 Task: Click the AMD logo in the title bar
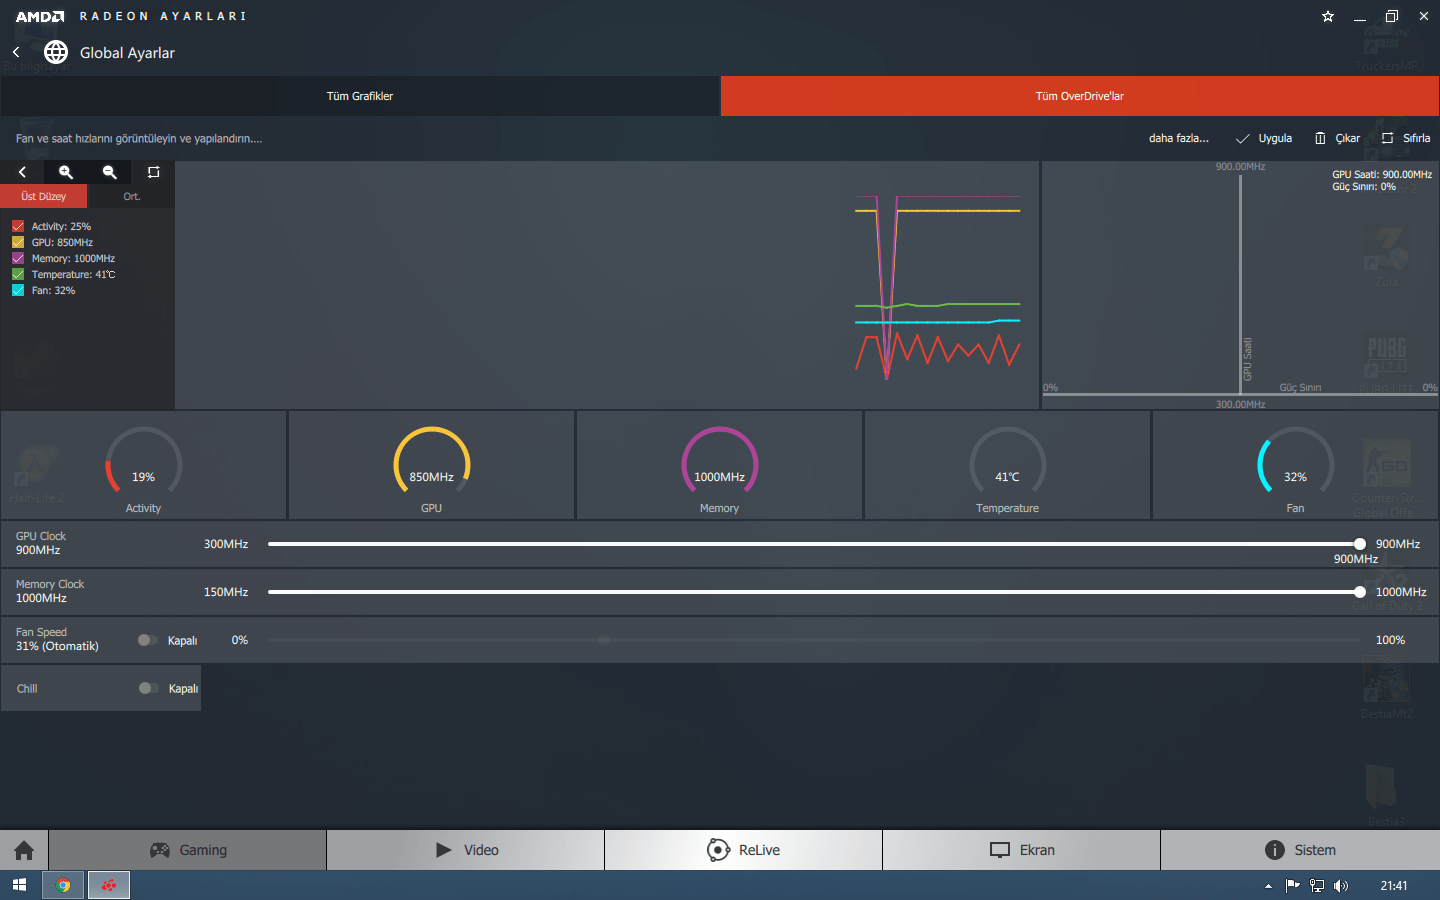[40, 17]
